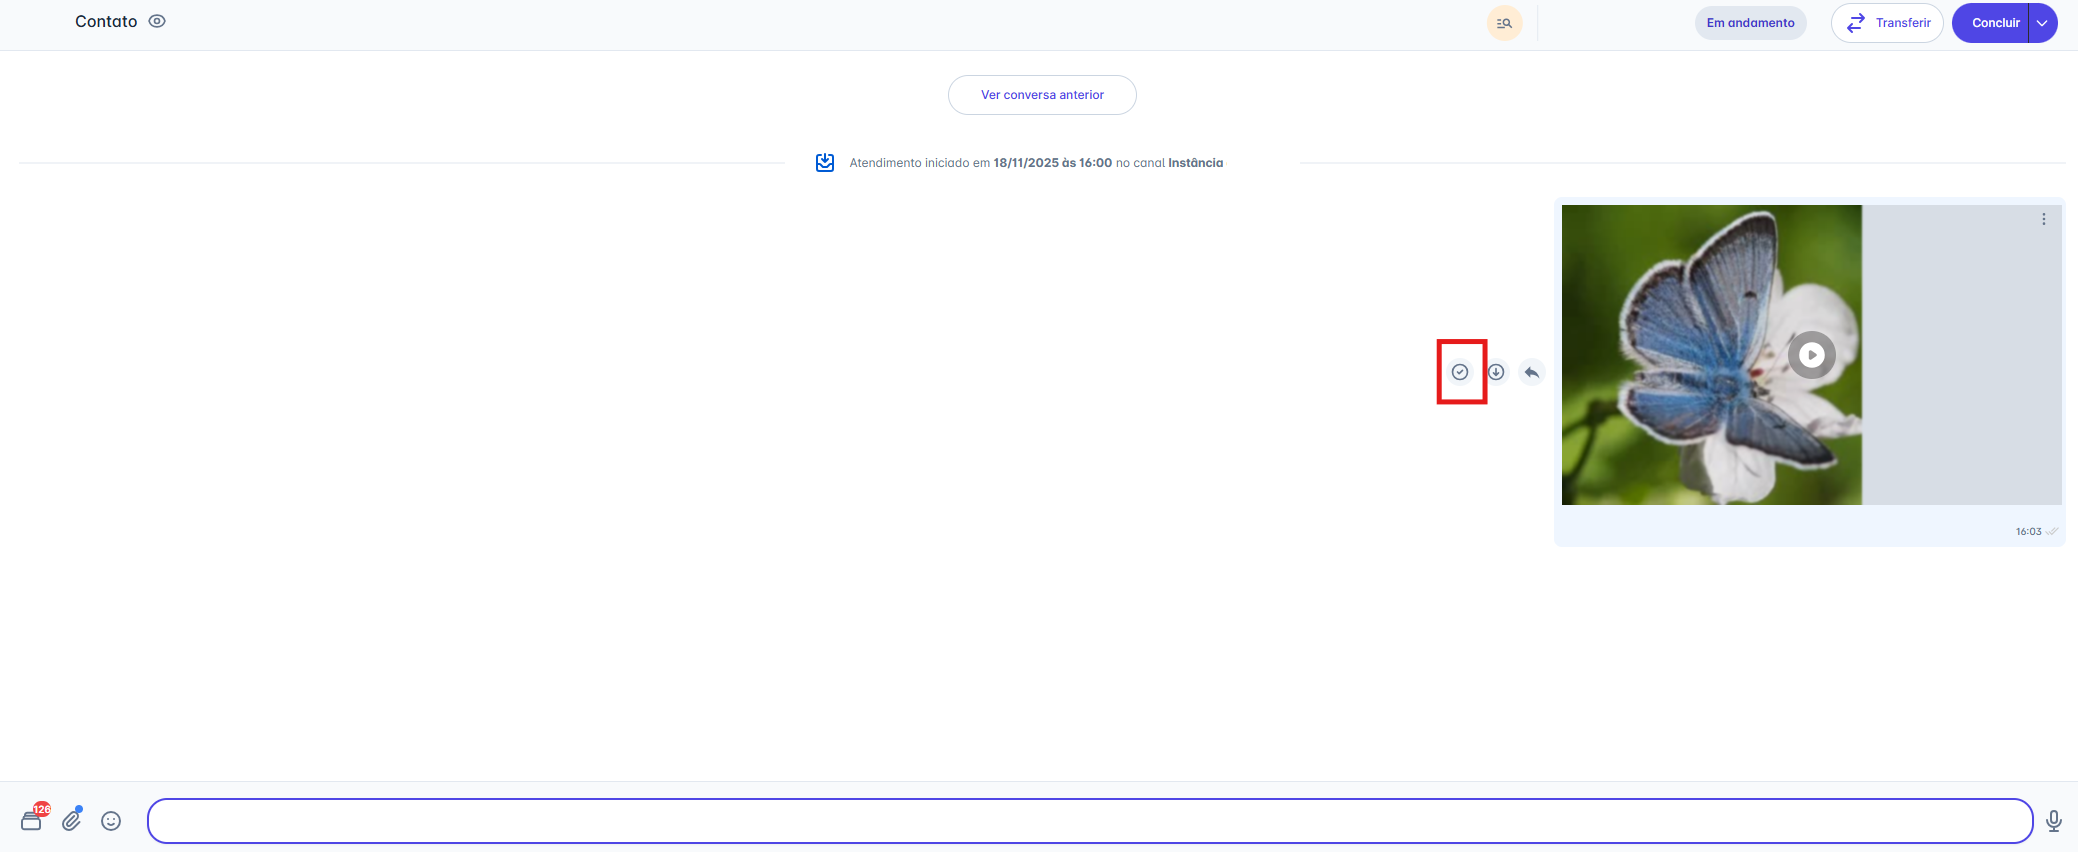
Task: Click the inbox icon beside Atendimento iniciado
Action: pyautogui.click(x=825, y=163)
